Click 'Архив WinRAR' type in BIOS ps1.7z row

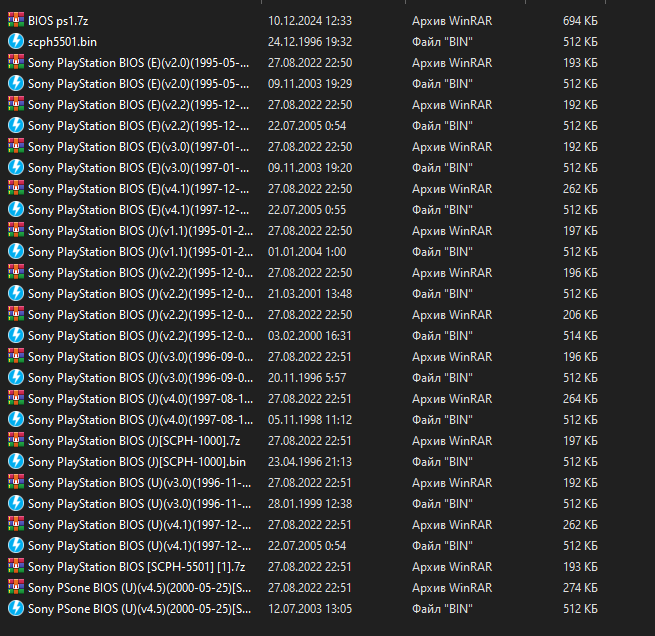(452, 21)
